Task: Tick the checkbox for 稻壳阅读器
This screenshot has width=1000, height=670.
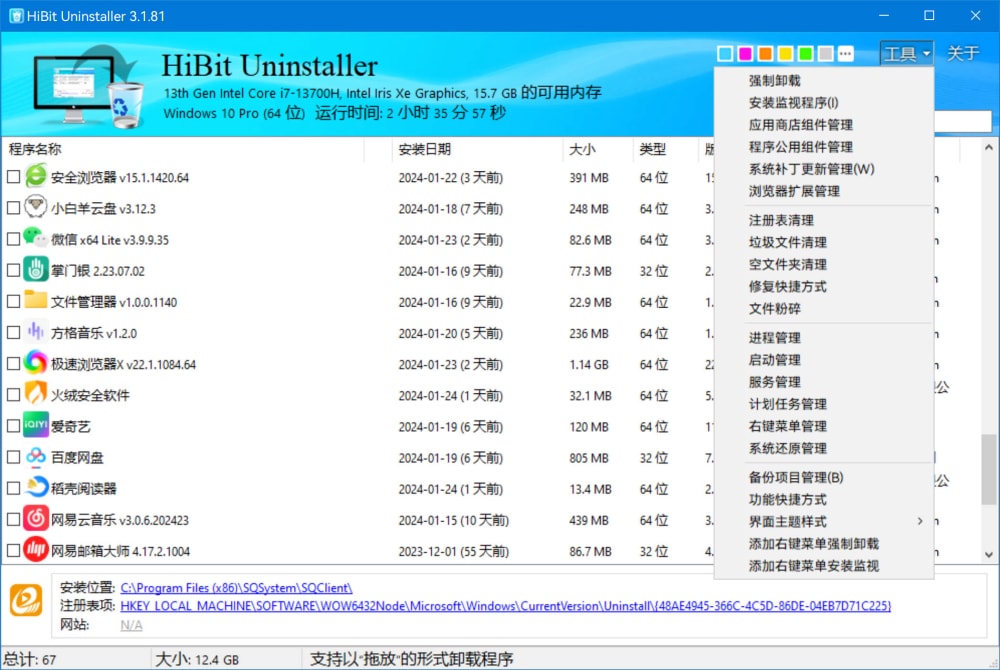Action: click(13, 488)
